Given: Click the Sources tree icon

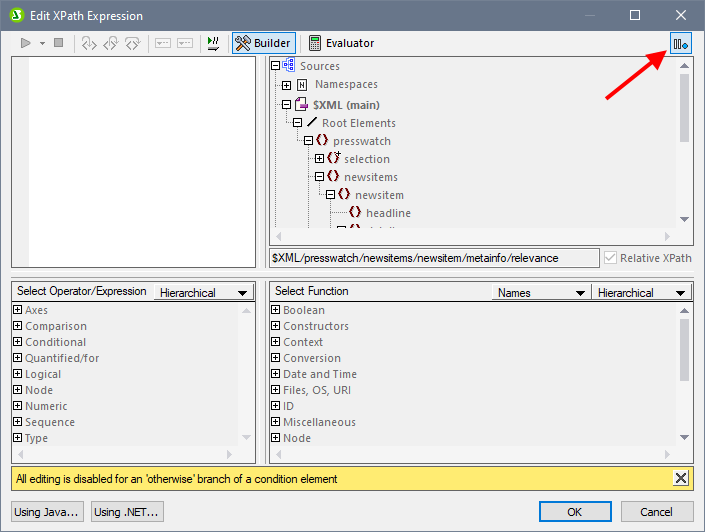Looking at the screenshot, I should pyautogui.click(x=289, y=65).
